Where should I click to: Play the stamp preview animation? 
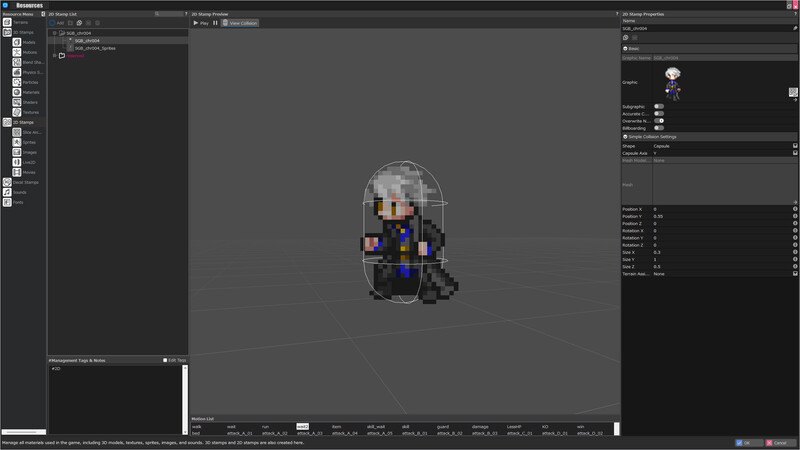(201, 23)
